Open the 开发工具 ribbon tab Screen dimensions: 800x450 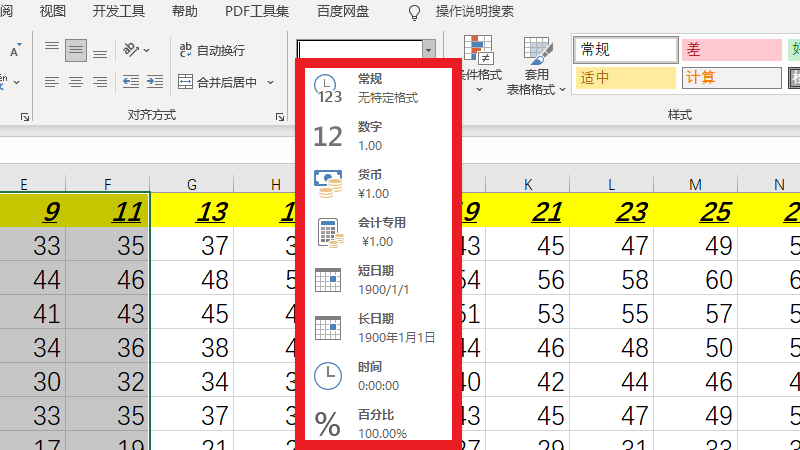tap(118, 12)
